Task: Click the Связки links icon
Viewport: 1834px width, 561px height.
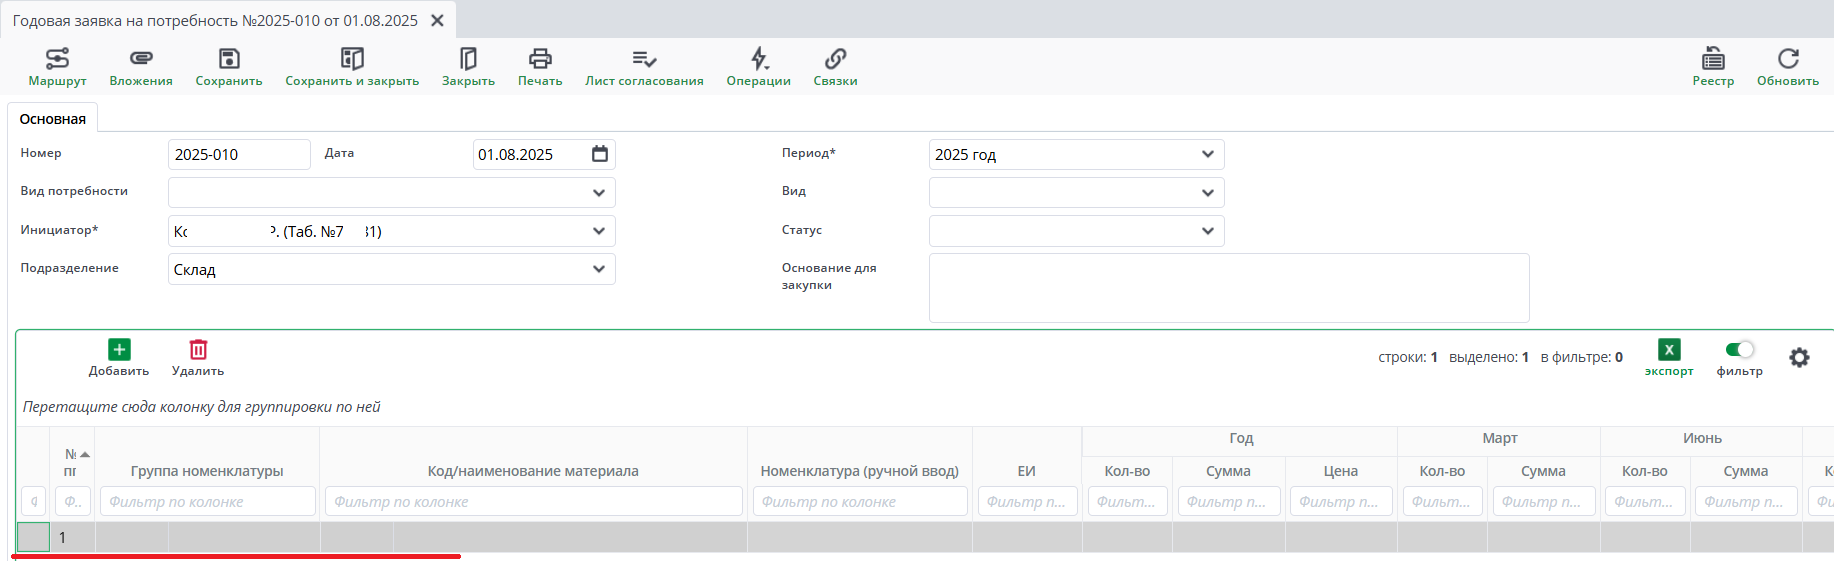Action: coord(835,59)
